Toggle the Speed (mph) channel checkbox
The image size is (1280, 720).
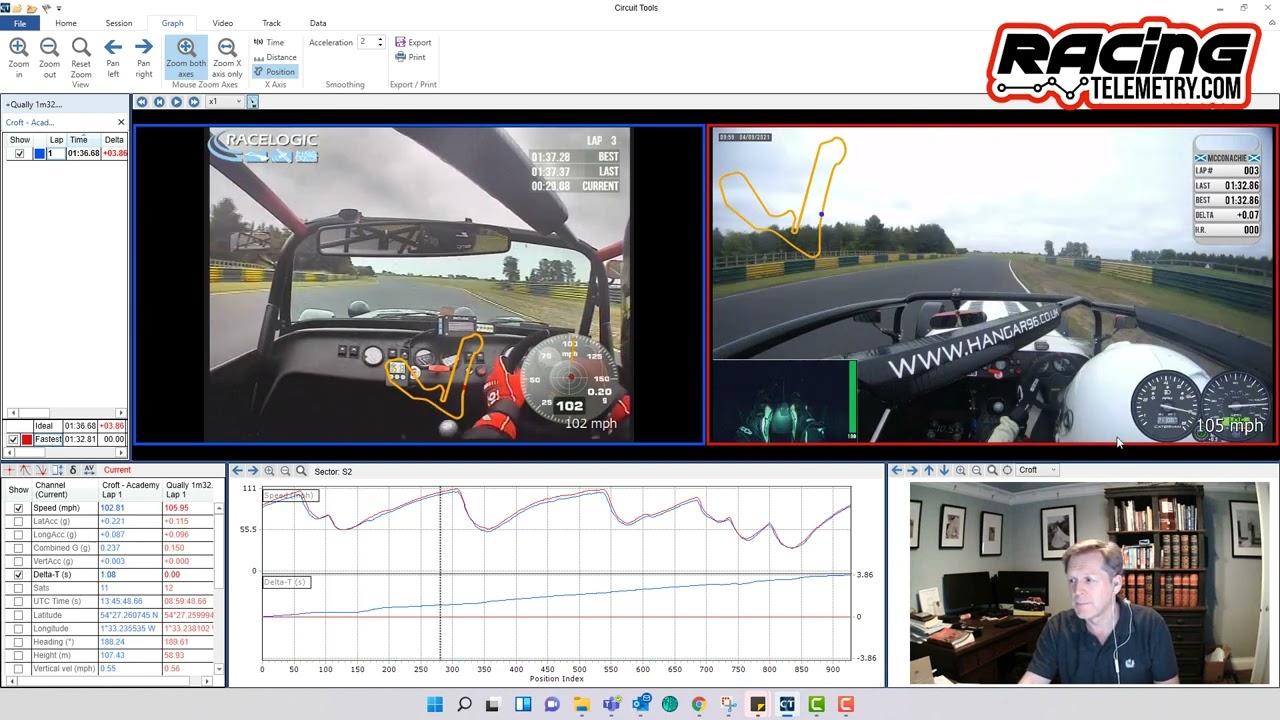click(x=18, y=508)
